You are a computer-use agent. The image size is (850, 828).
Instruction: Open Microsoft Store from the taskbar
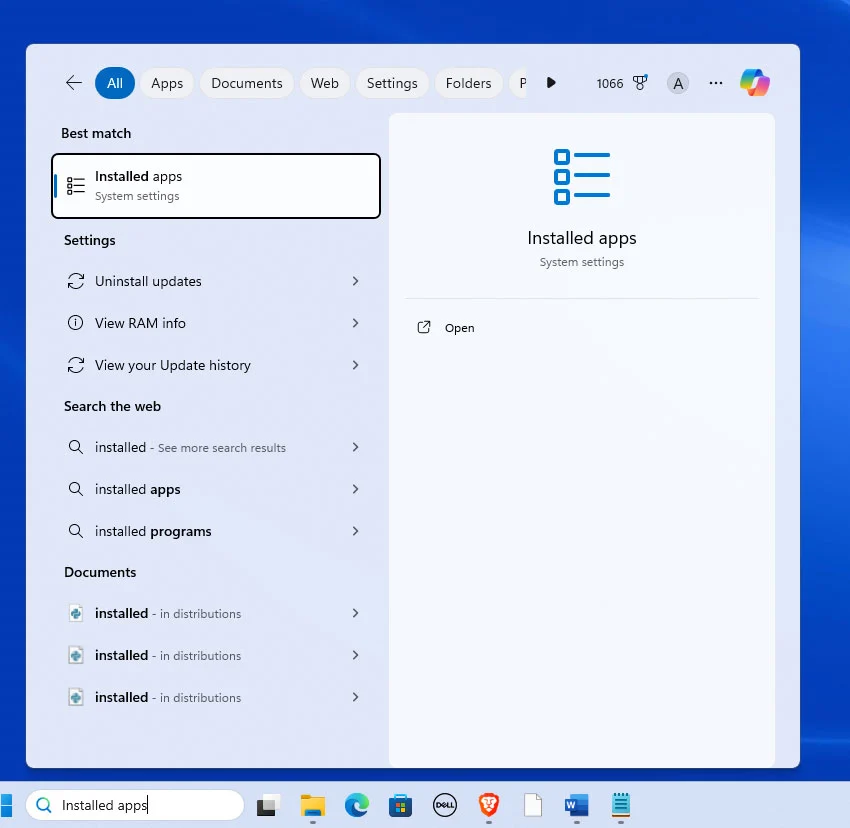click(401, 805)
